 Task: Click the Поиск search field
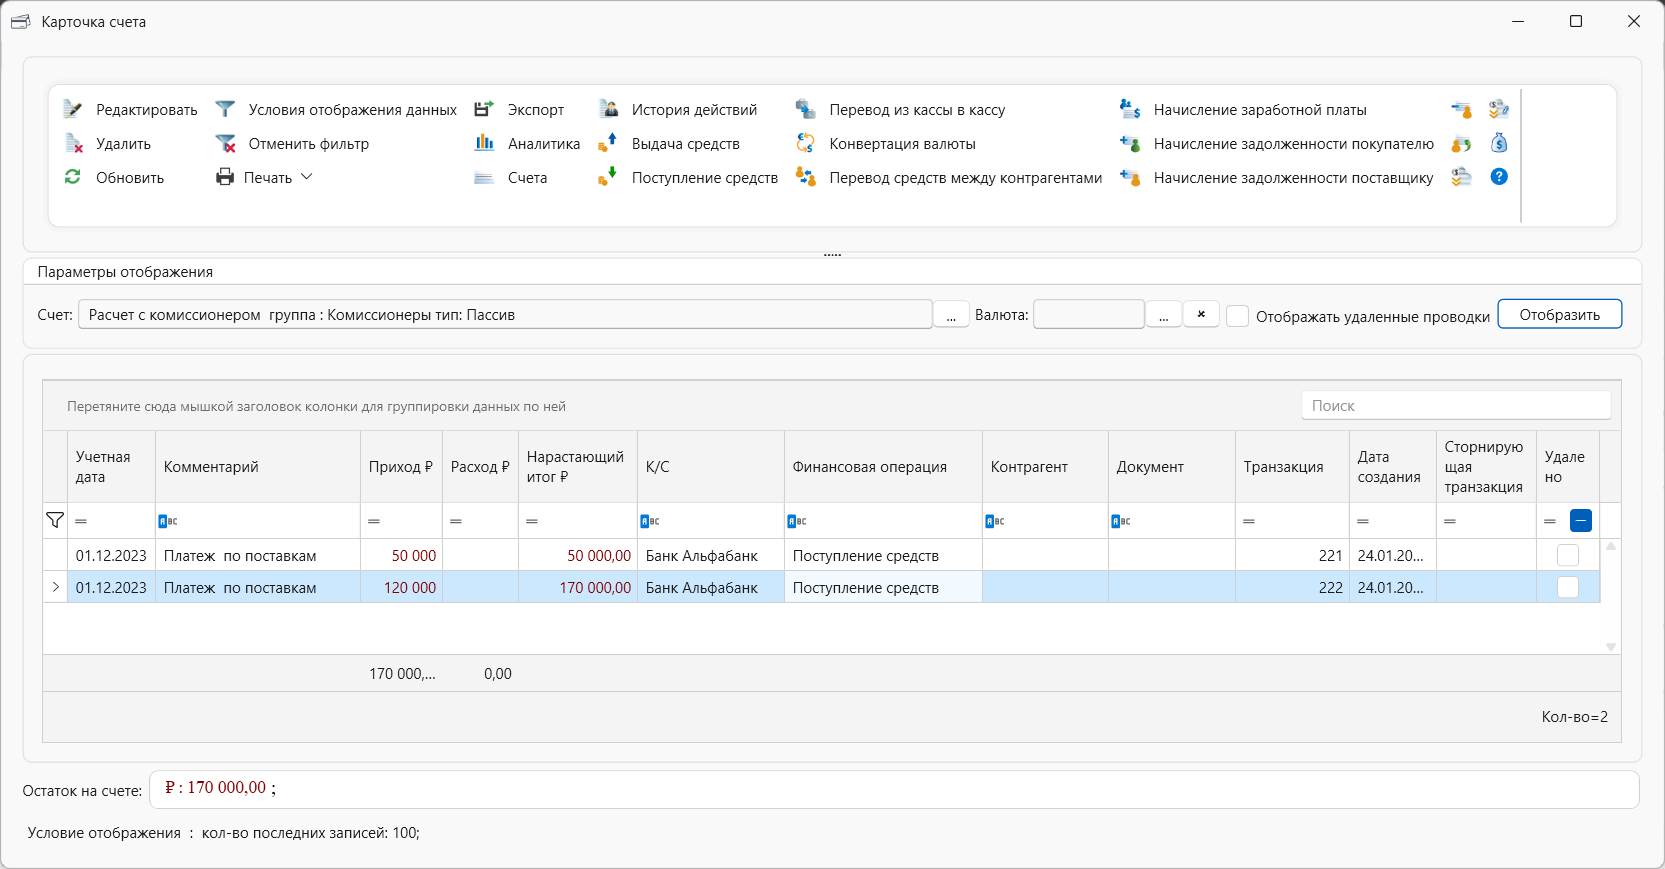click(x=1456, y=405)
